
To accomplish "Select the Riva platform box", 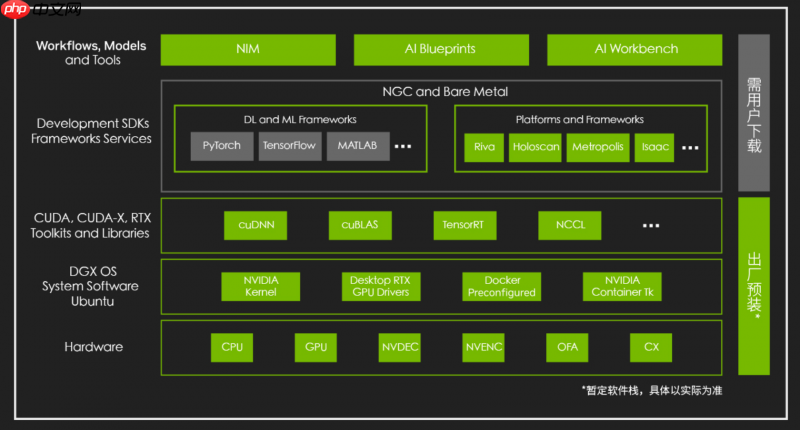I will (483, 146).
